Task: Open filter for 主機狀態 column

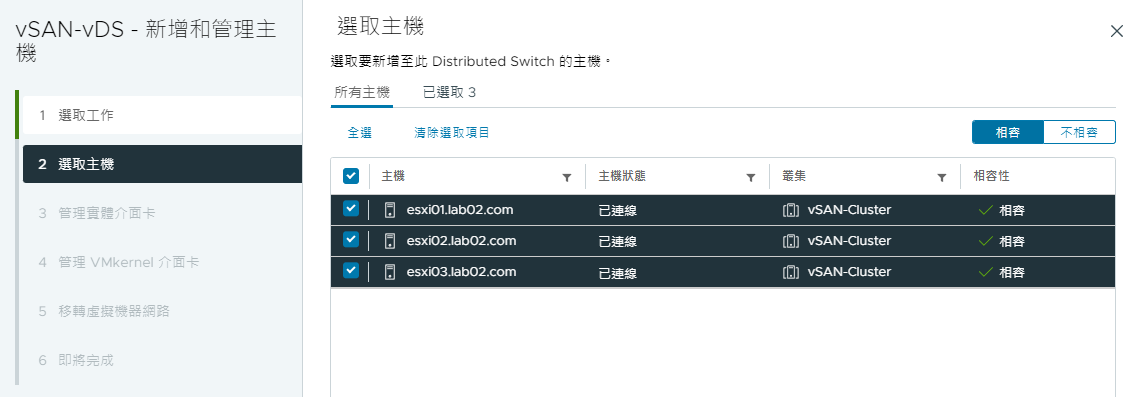Action: (x=751, y=177)
